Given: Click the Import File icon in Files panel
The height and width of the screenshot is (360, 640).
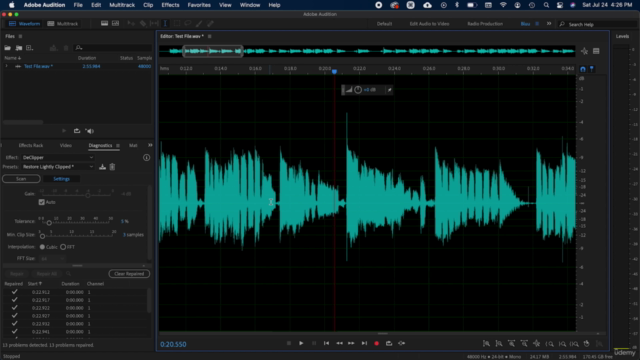Looking at the screenshot, I should click(19, 48).
